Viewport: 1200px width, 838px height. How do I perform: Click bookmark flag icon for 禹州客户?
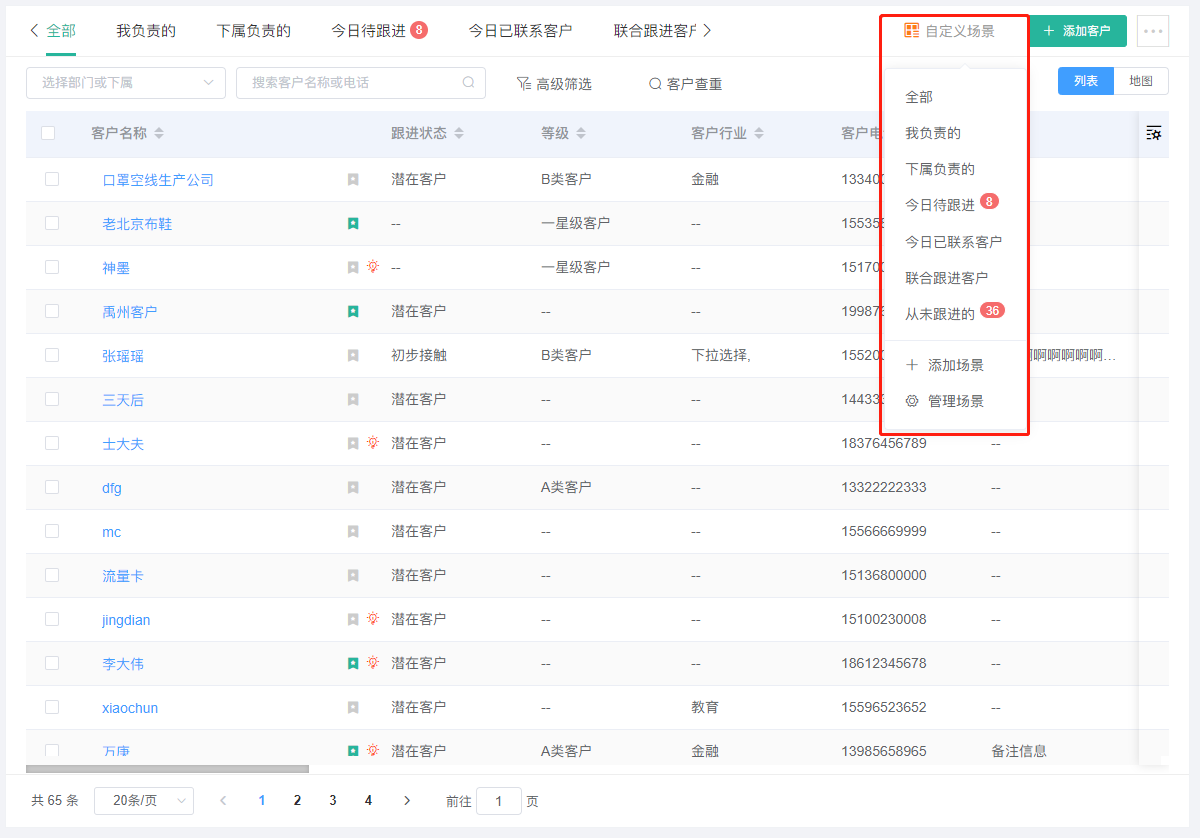pos(353,312)
